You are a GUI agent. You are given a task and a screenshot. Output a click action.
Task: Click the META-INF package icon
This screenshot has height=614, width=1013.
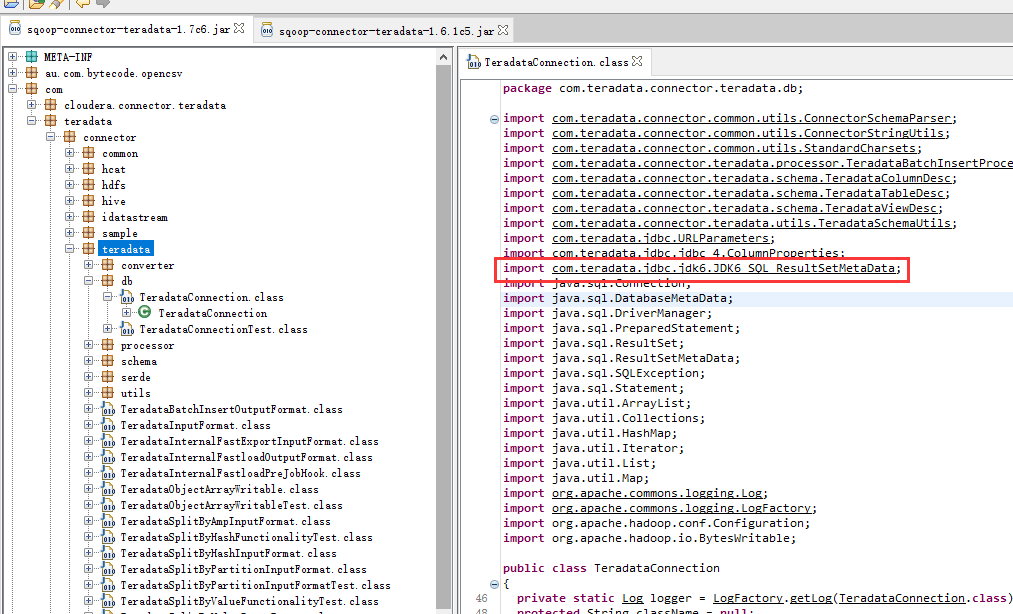pos(32,57)
